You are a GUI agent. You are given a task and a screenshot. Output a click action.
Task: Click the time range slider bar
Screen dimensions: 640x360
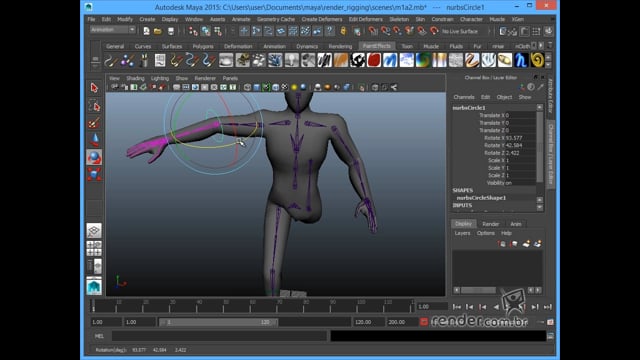click(218, 322)
